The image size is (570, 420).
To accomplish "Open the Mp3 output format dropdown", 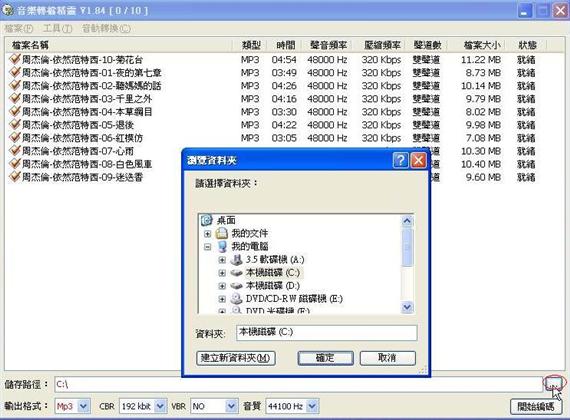I will click(x=84, y=406).
